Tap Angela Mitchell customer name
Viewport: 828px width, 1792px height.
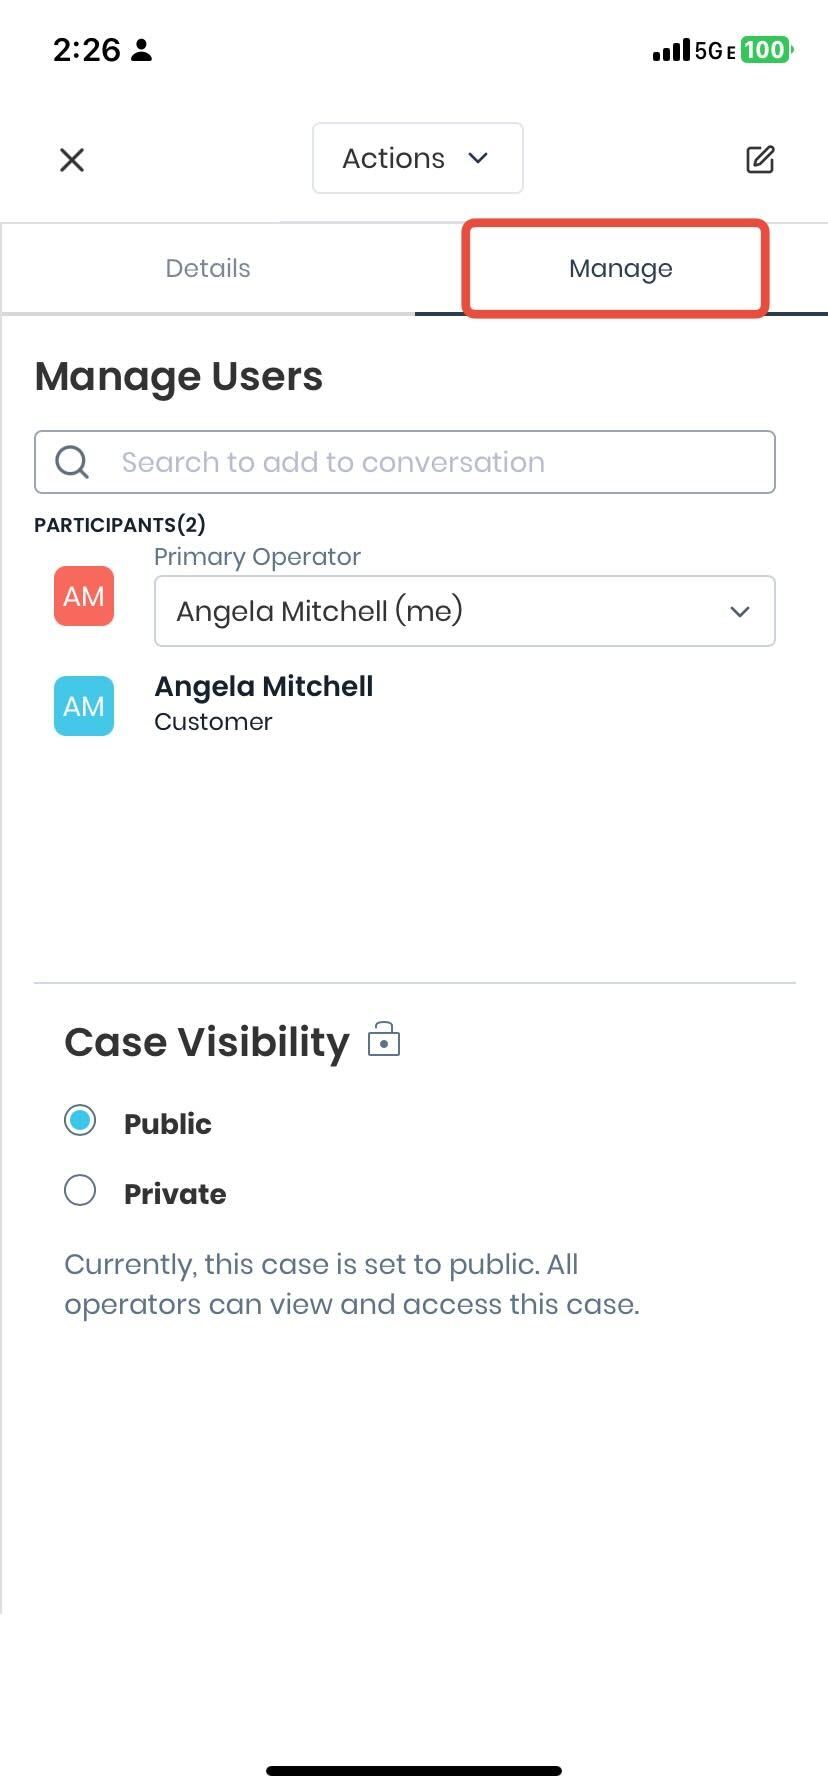coord(264,686)
